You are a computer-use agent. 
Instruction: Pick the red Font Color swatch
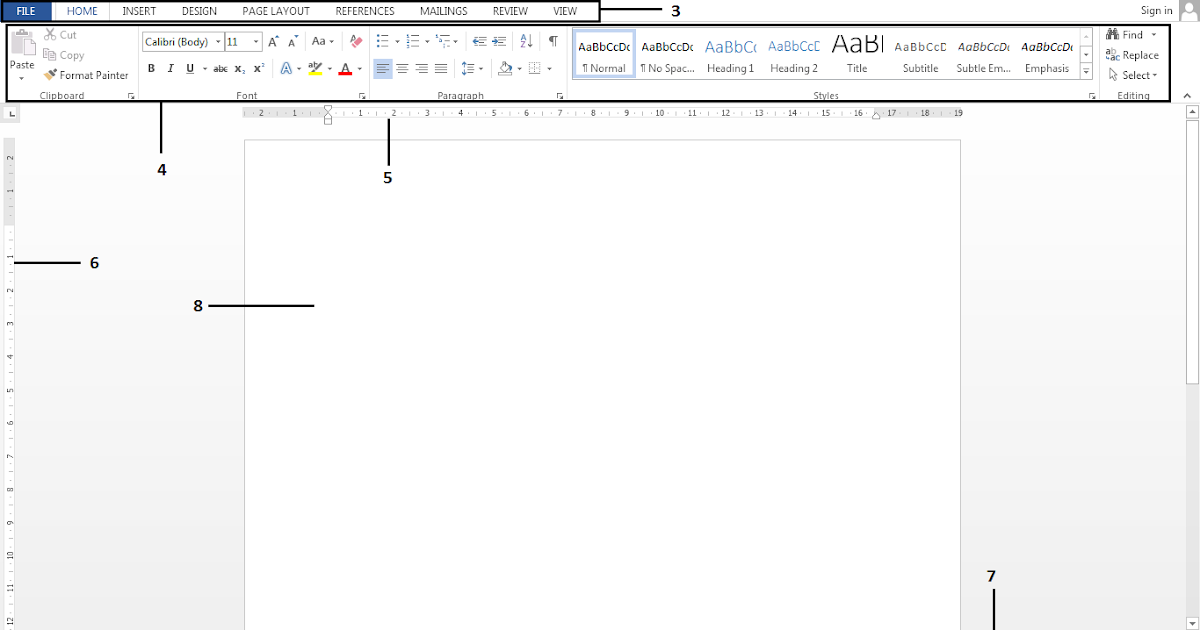pos(344,68)
